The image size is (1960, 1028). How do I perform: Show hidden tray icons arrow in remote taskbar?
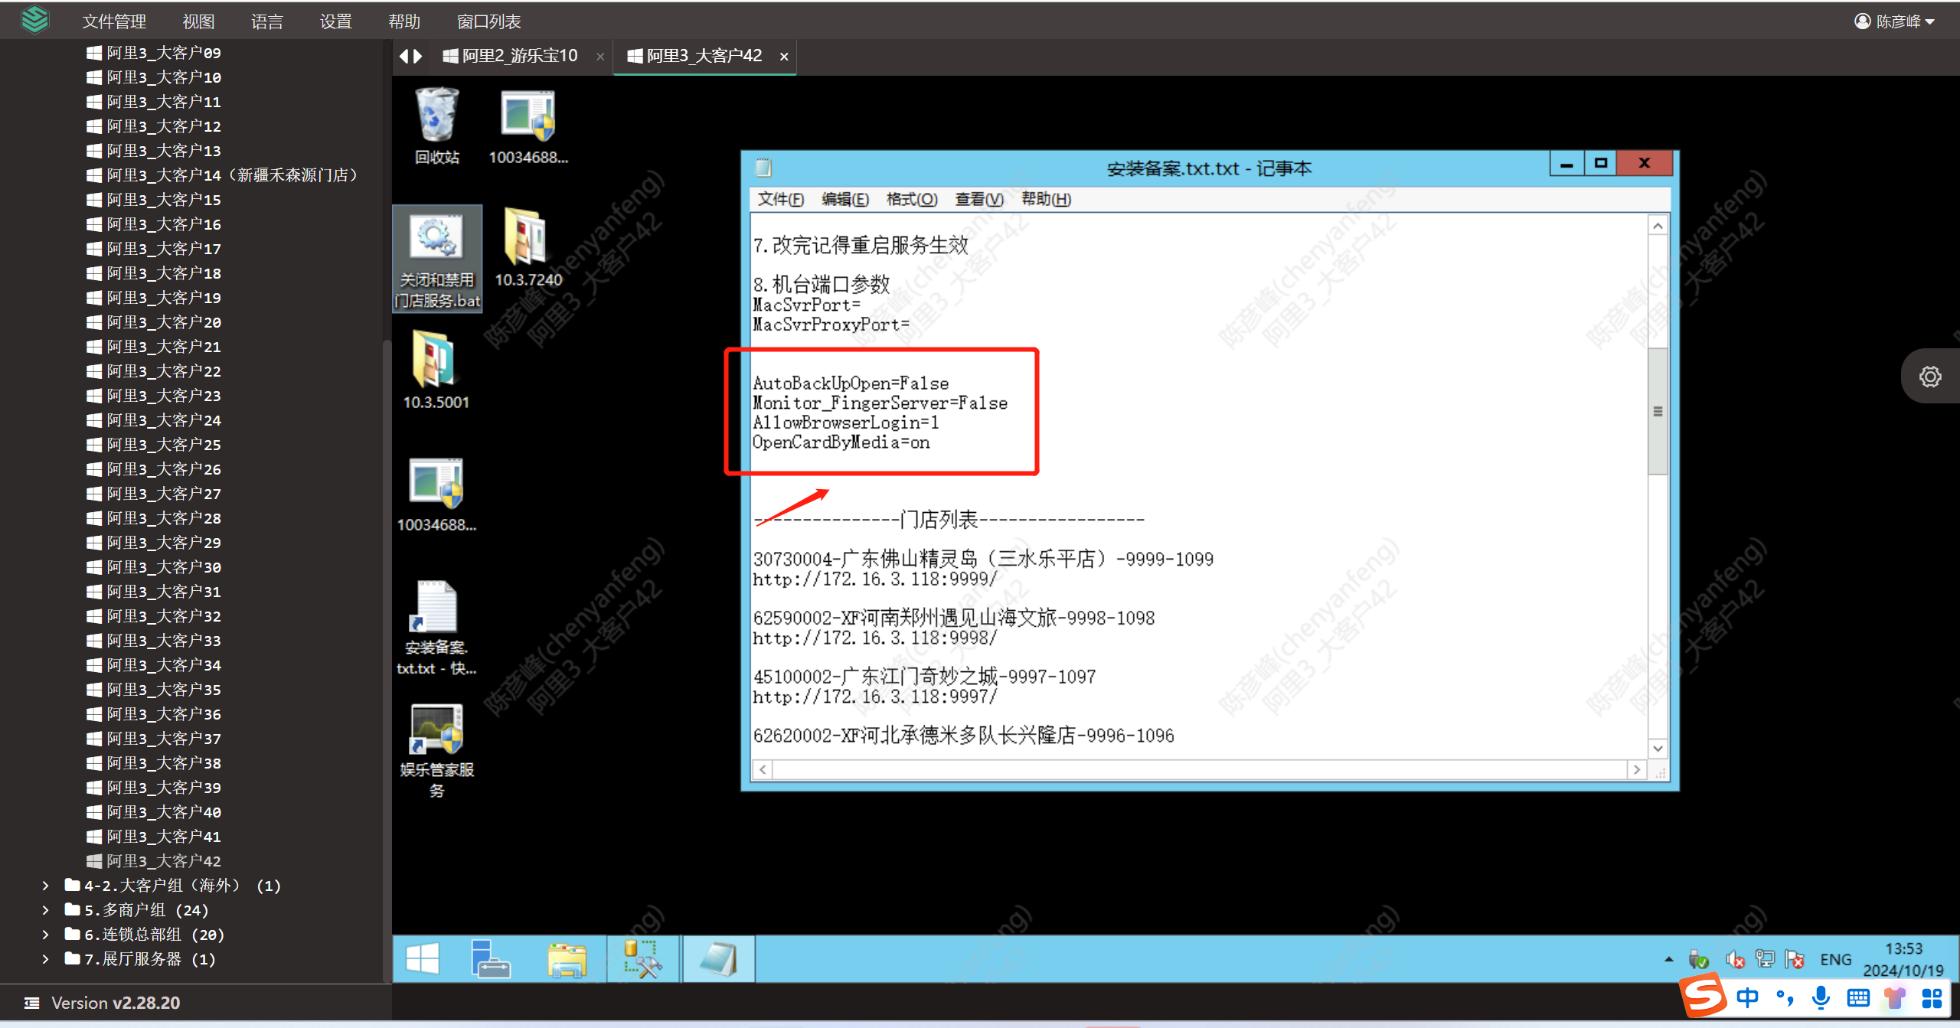coord(1668,960)
